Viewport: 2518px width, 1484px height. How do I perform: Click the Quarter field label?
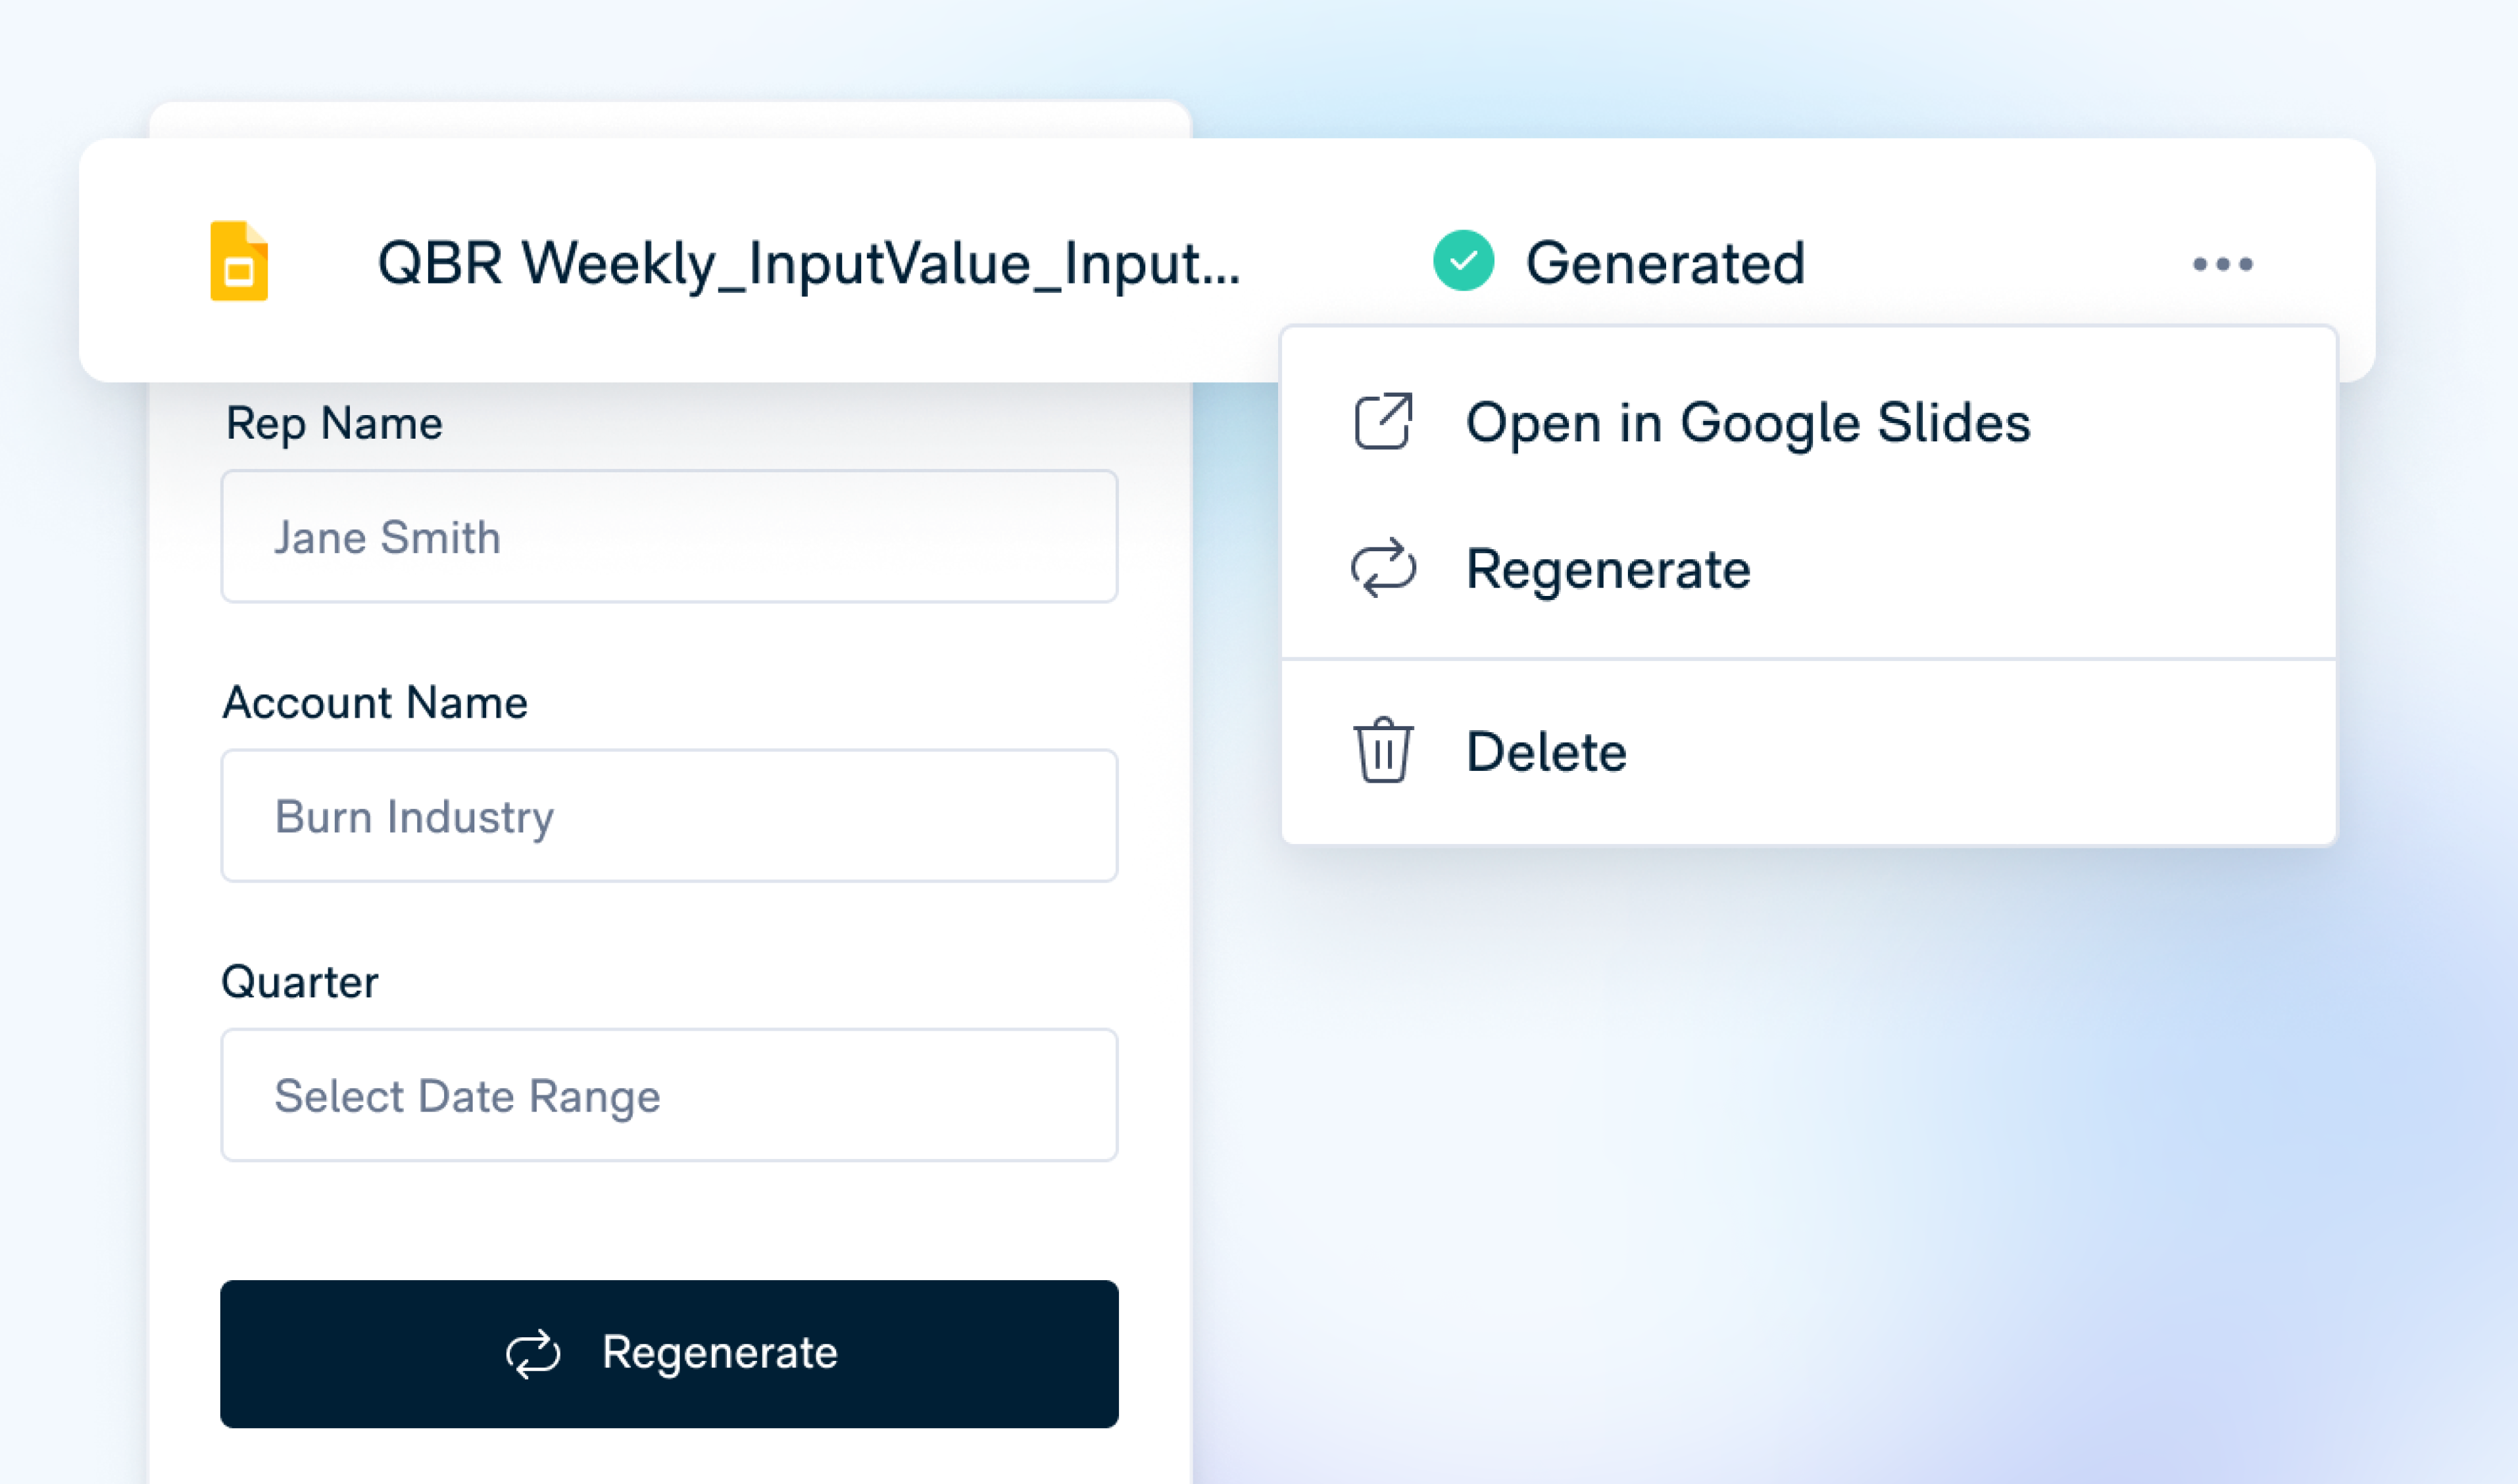click(300, 982)
